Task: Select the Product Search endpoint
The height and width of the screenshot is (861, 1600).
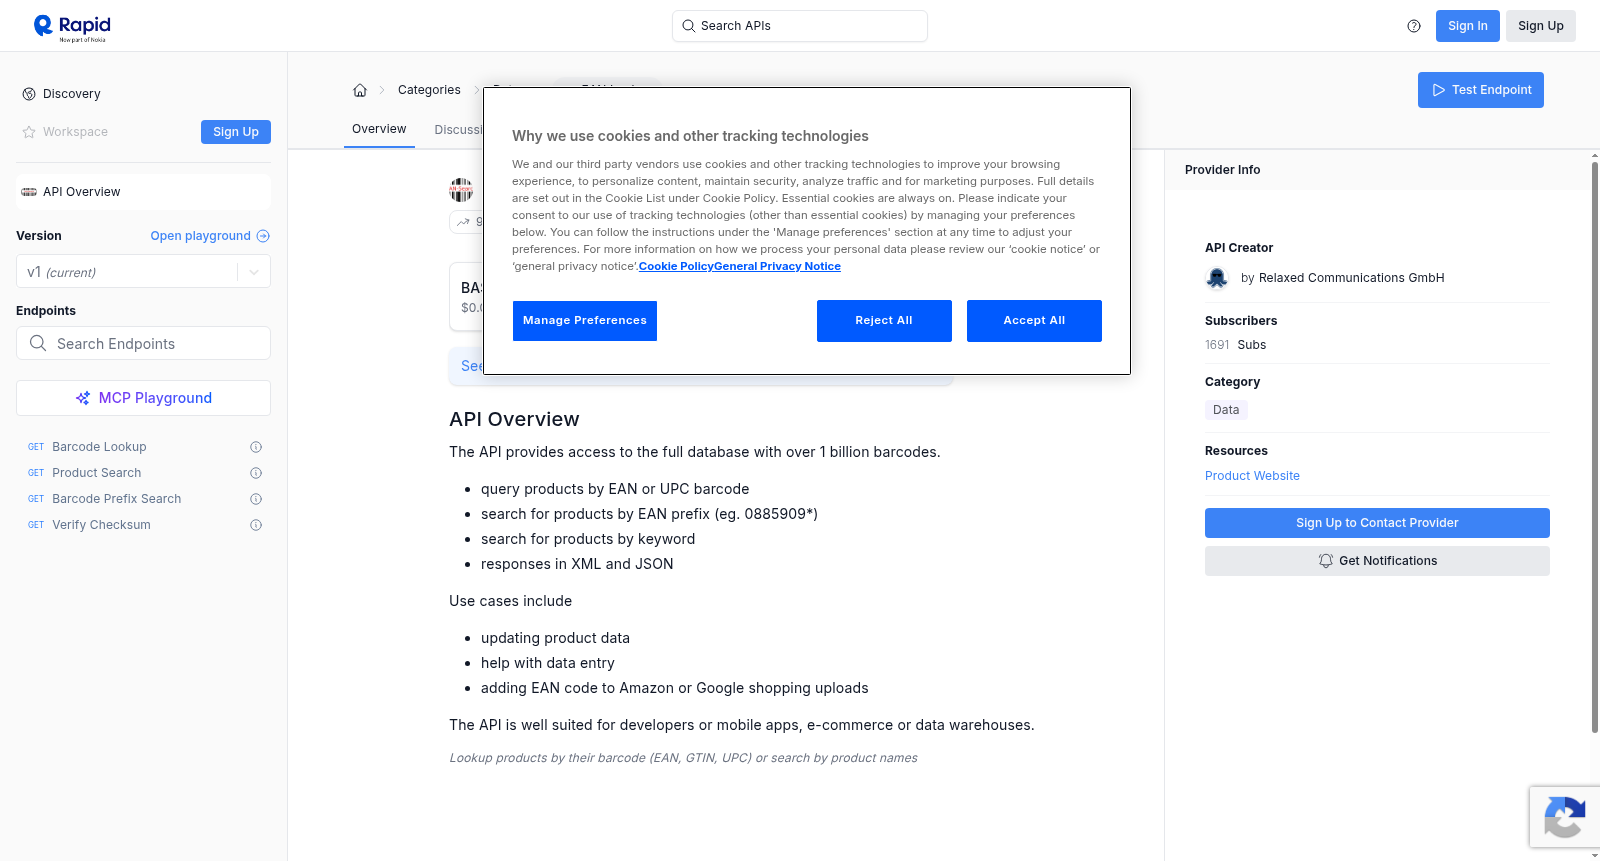Action: click(97, 473)
